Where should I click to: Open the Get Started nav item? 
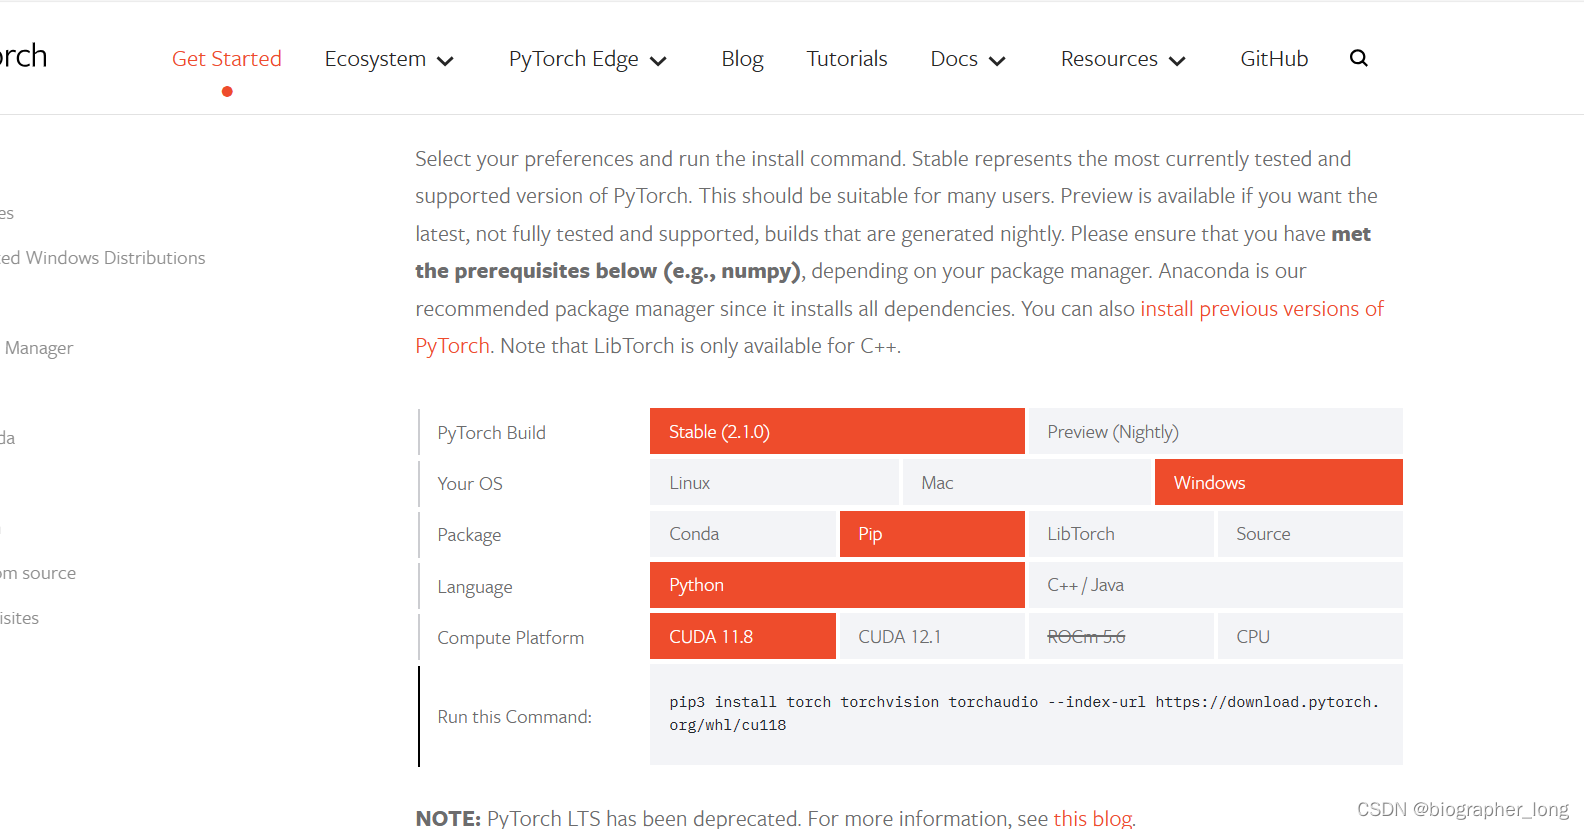(x=227, y=58)
